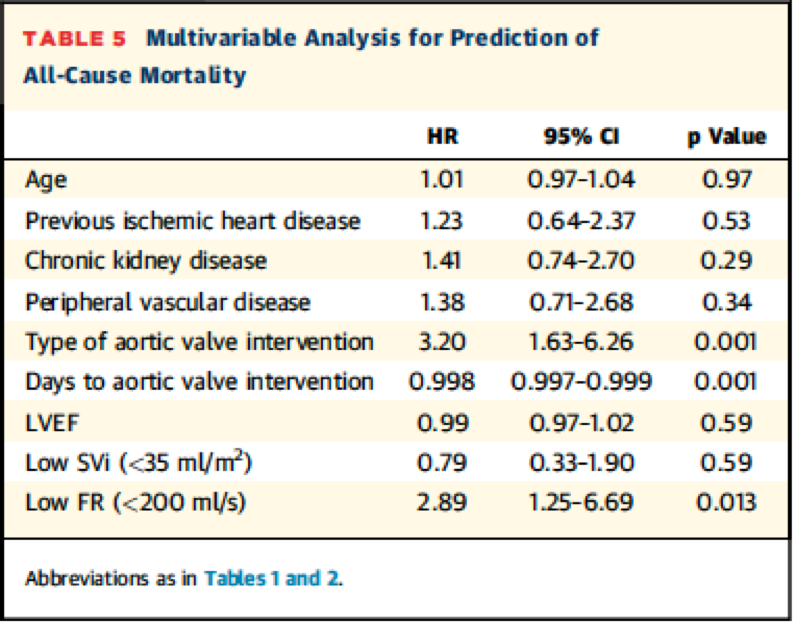Click the 'p Value' column header

point(726,136)
